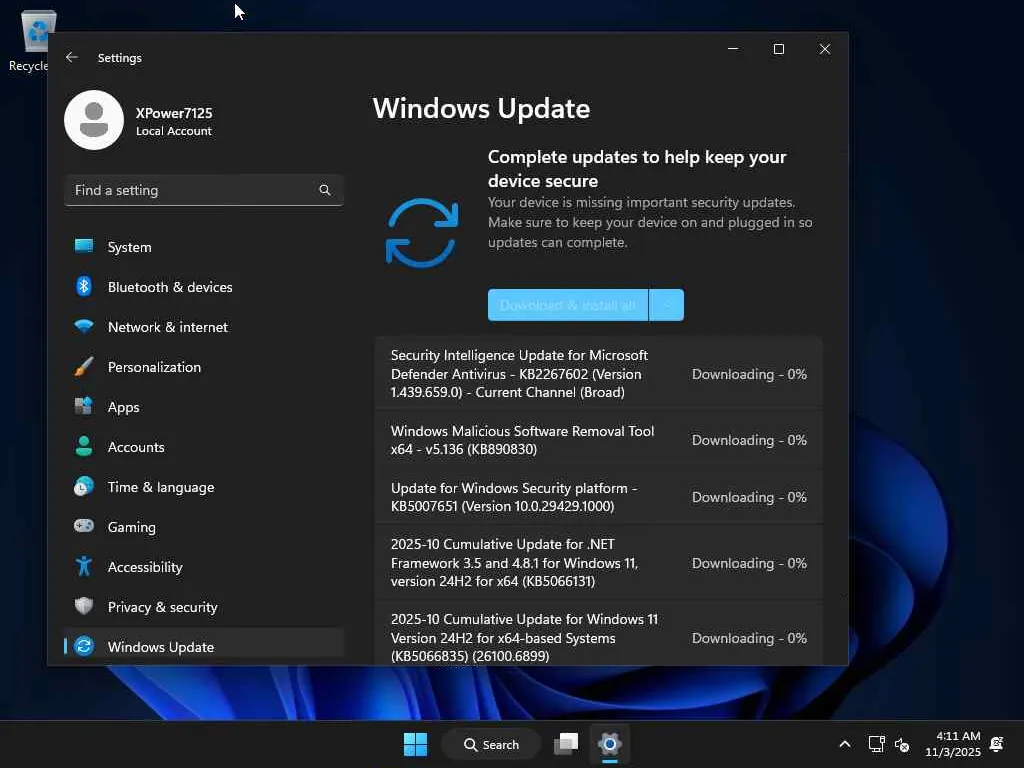Select Privacy & security

point(204,607)
